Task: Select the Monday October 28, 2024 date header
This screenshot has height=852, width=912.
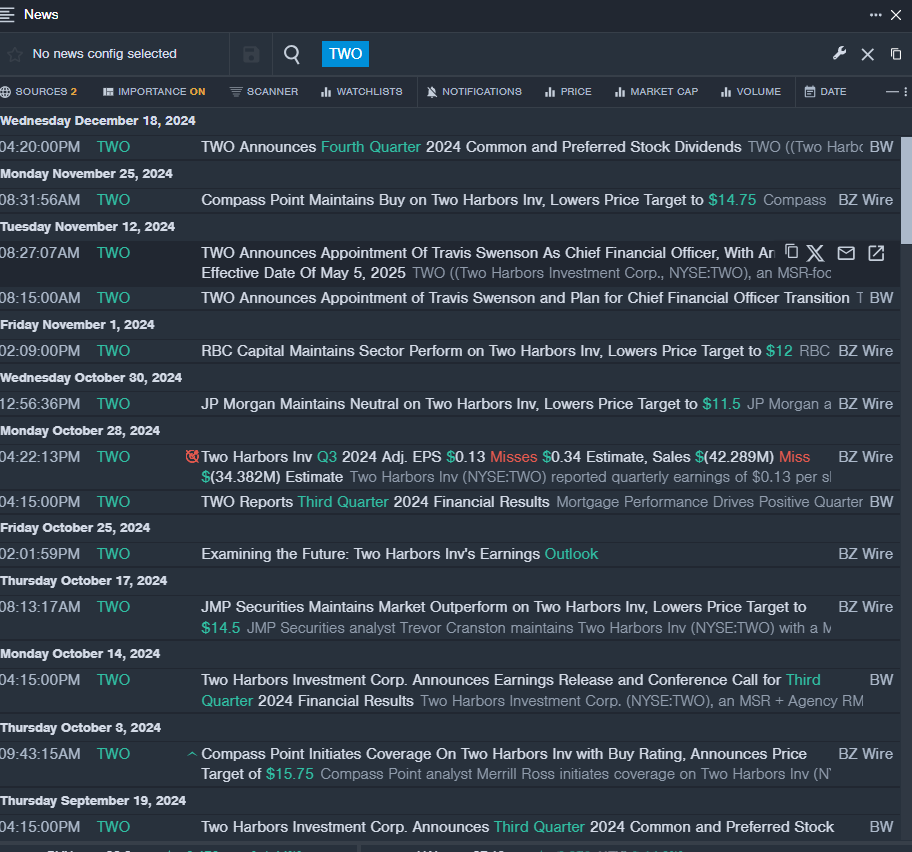Action: 80,431
